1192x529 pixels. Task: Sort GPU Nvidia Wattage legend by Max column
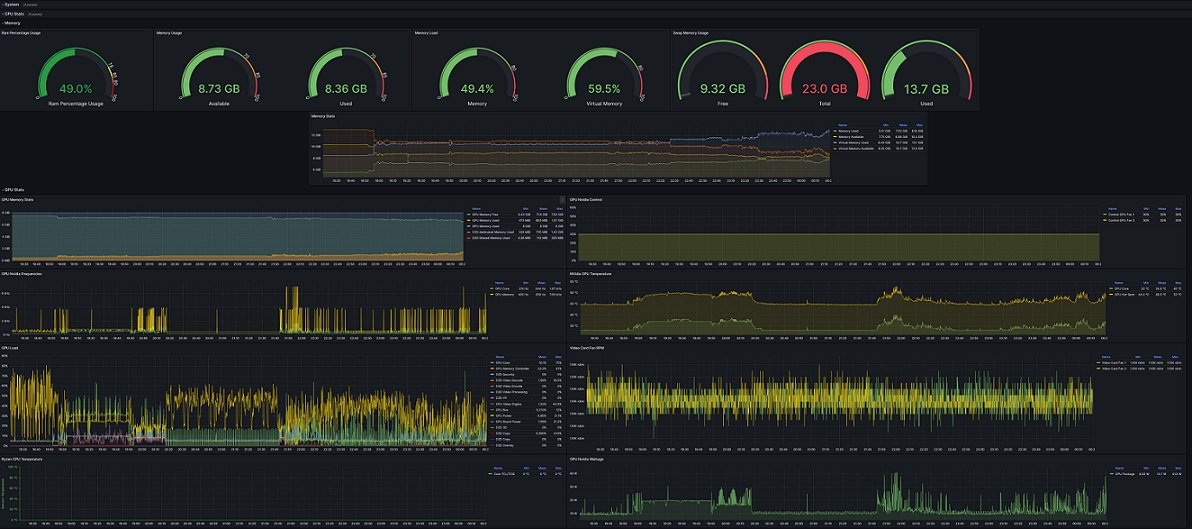coord(1178,468)
